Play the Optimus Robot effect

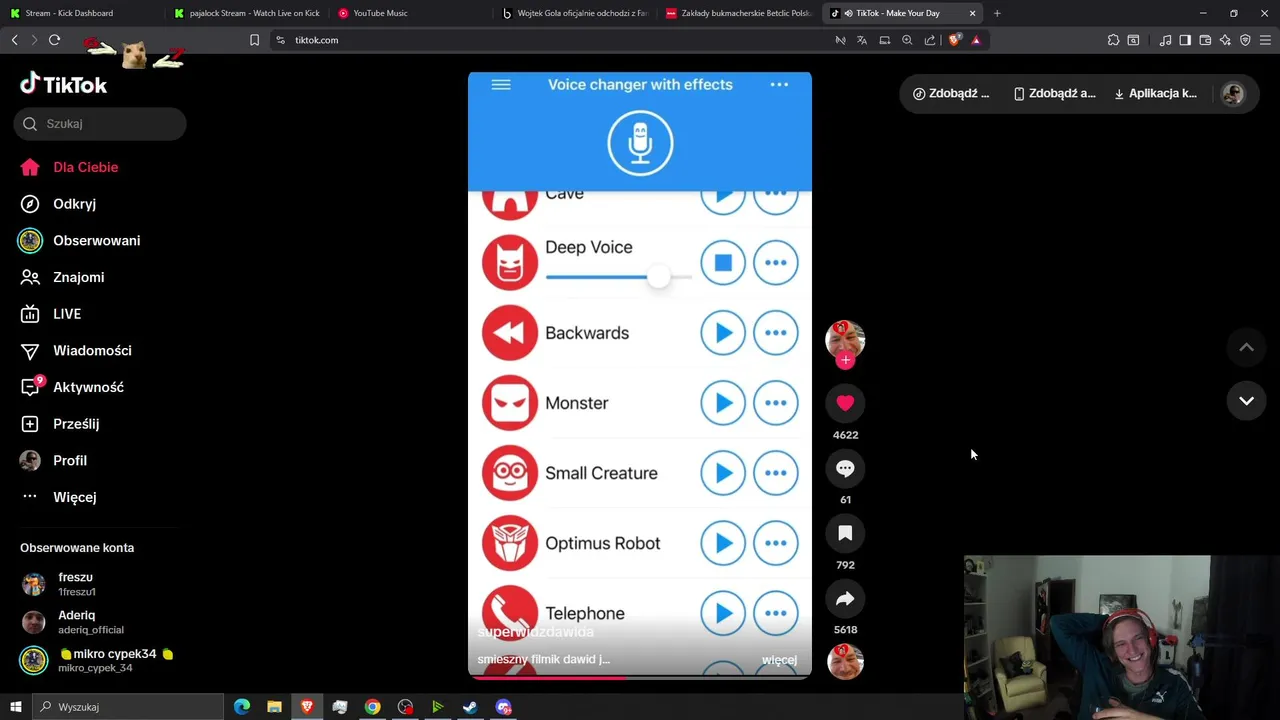point(723,543)
